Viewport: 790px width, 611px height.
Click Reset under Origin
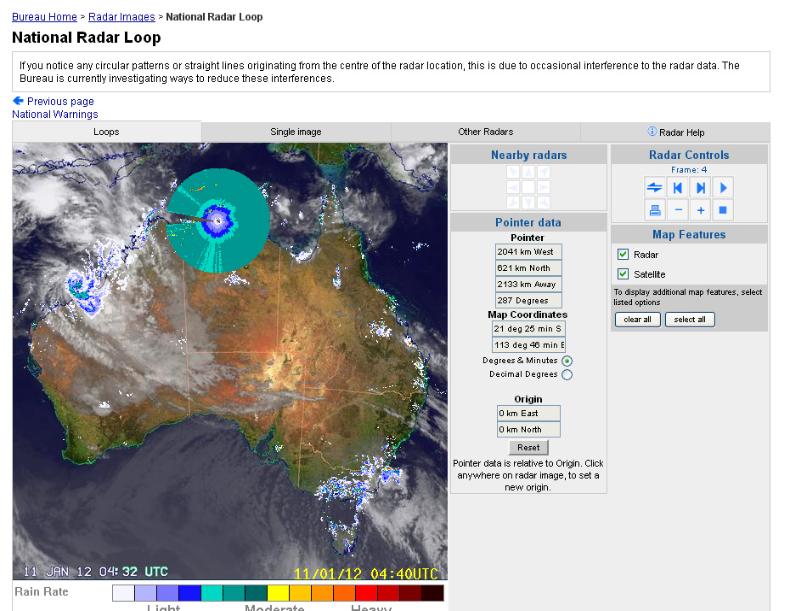click(x=528, y=448)
